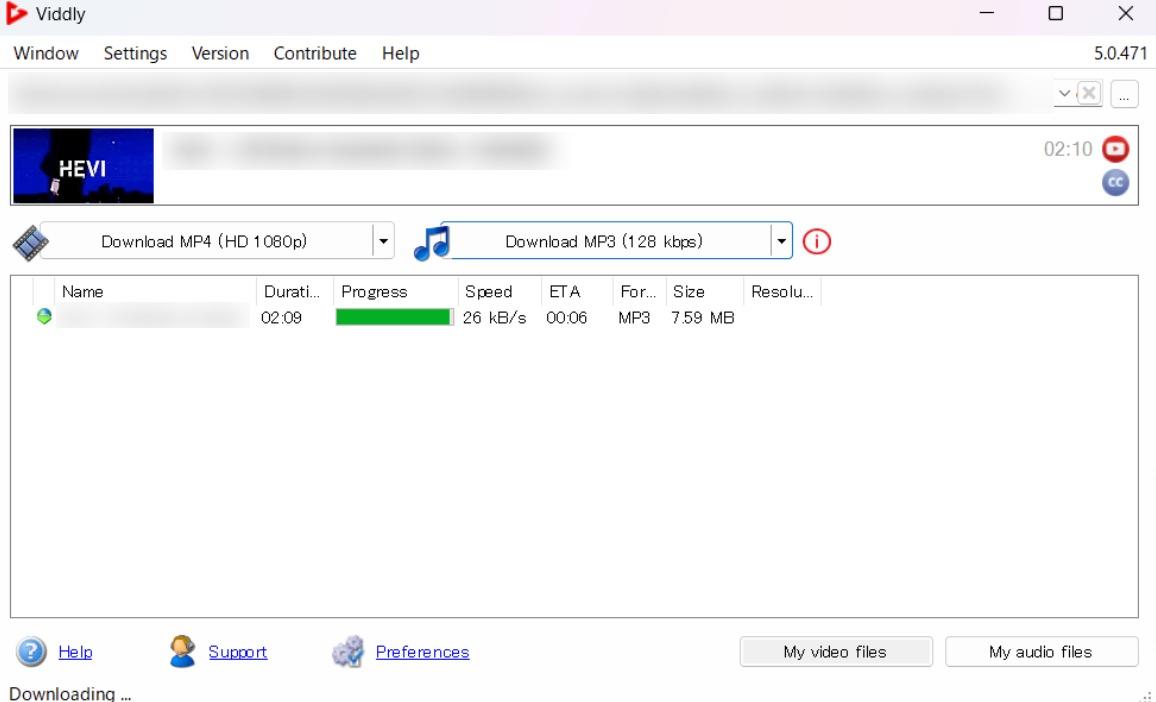Expand the MP4 quality dropdown arrow

coord(383,241)
